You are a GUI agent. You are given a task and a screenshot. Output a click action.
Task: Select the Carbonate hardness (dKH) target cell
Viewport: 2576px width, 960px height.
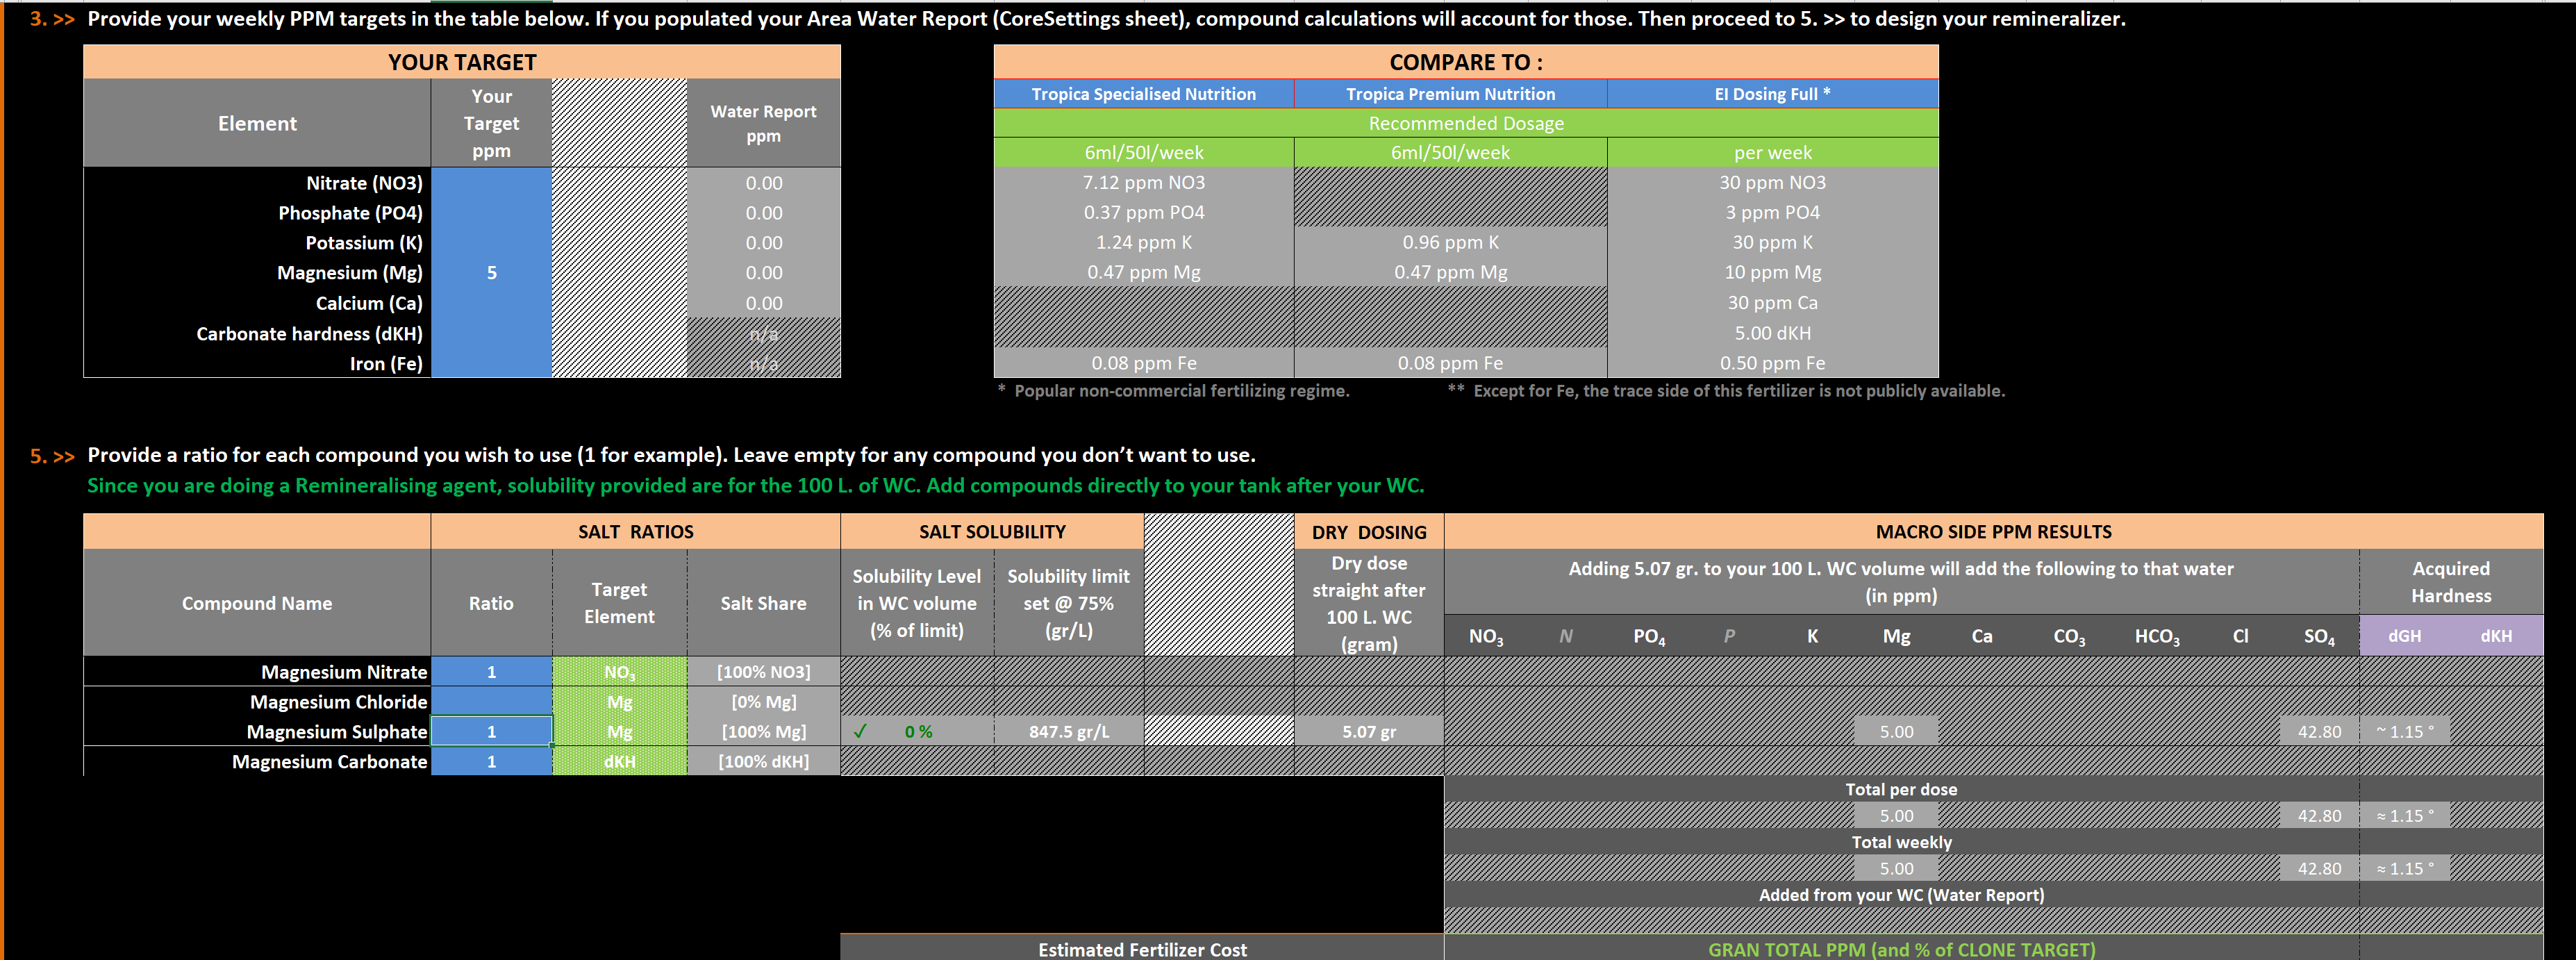coord(491,333)
